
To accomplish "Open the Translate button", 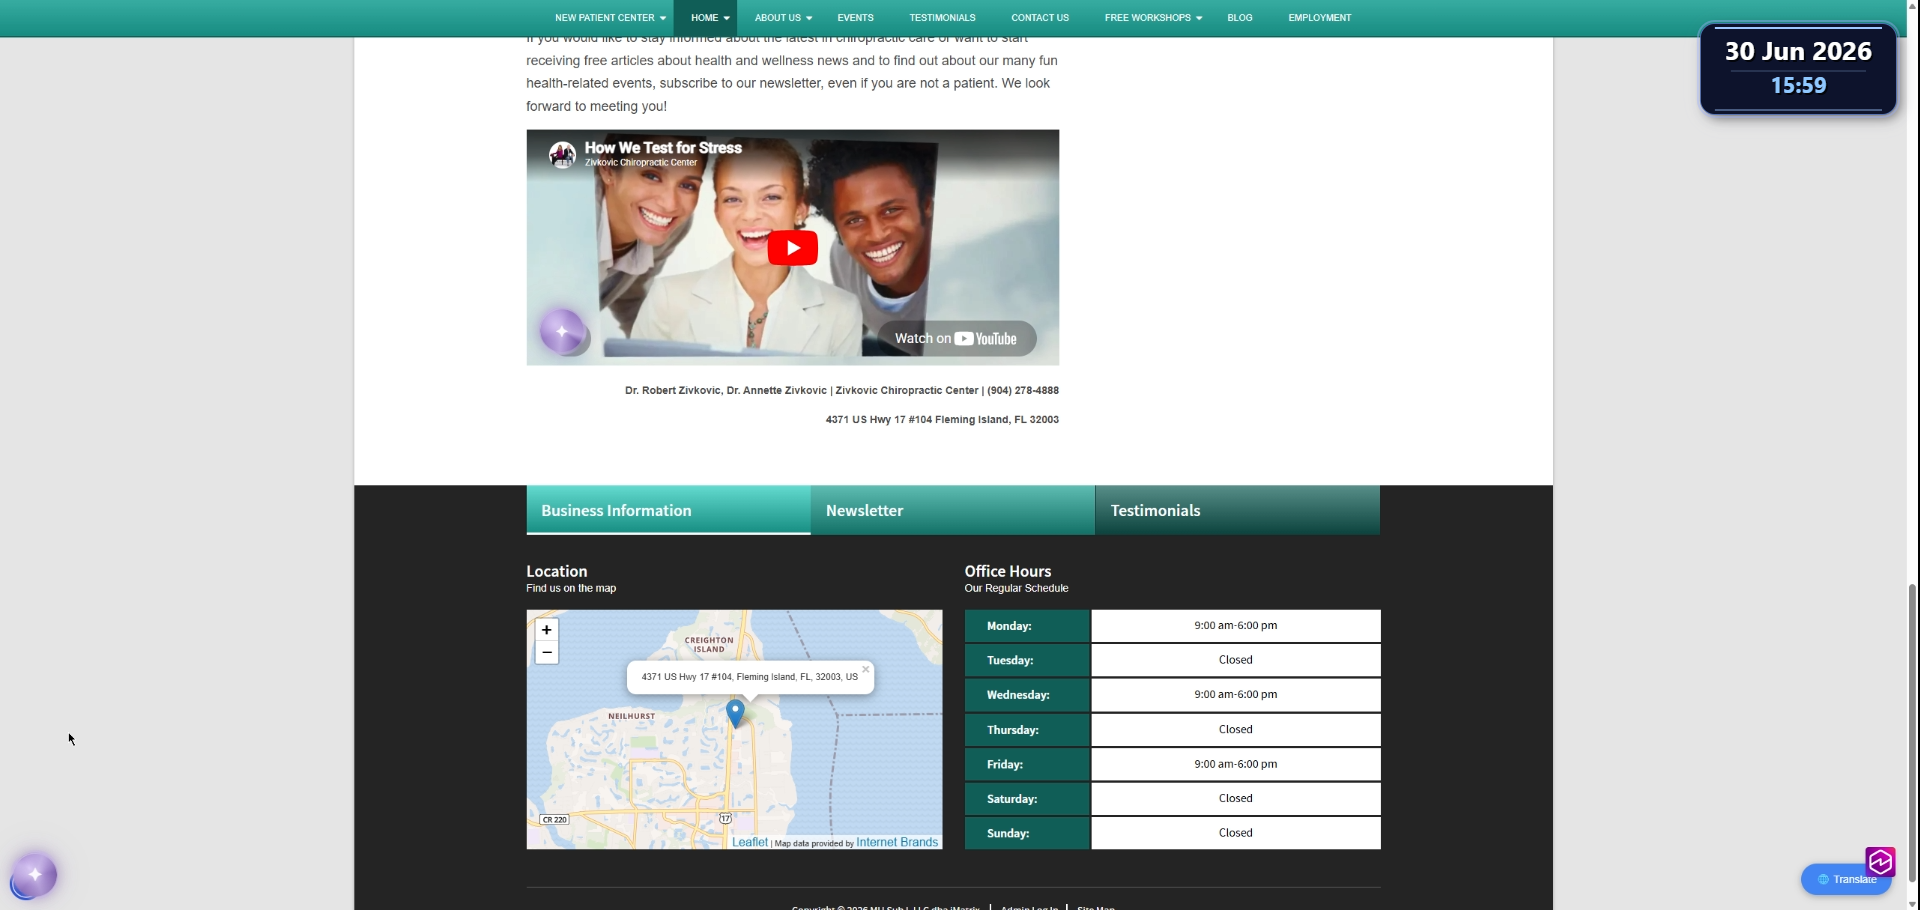I will (1846, 880).
